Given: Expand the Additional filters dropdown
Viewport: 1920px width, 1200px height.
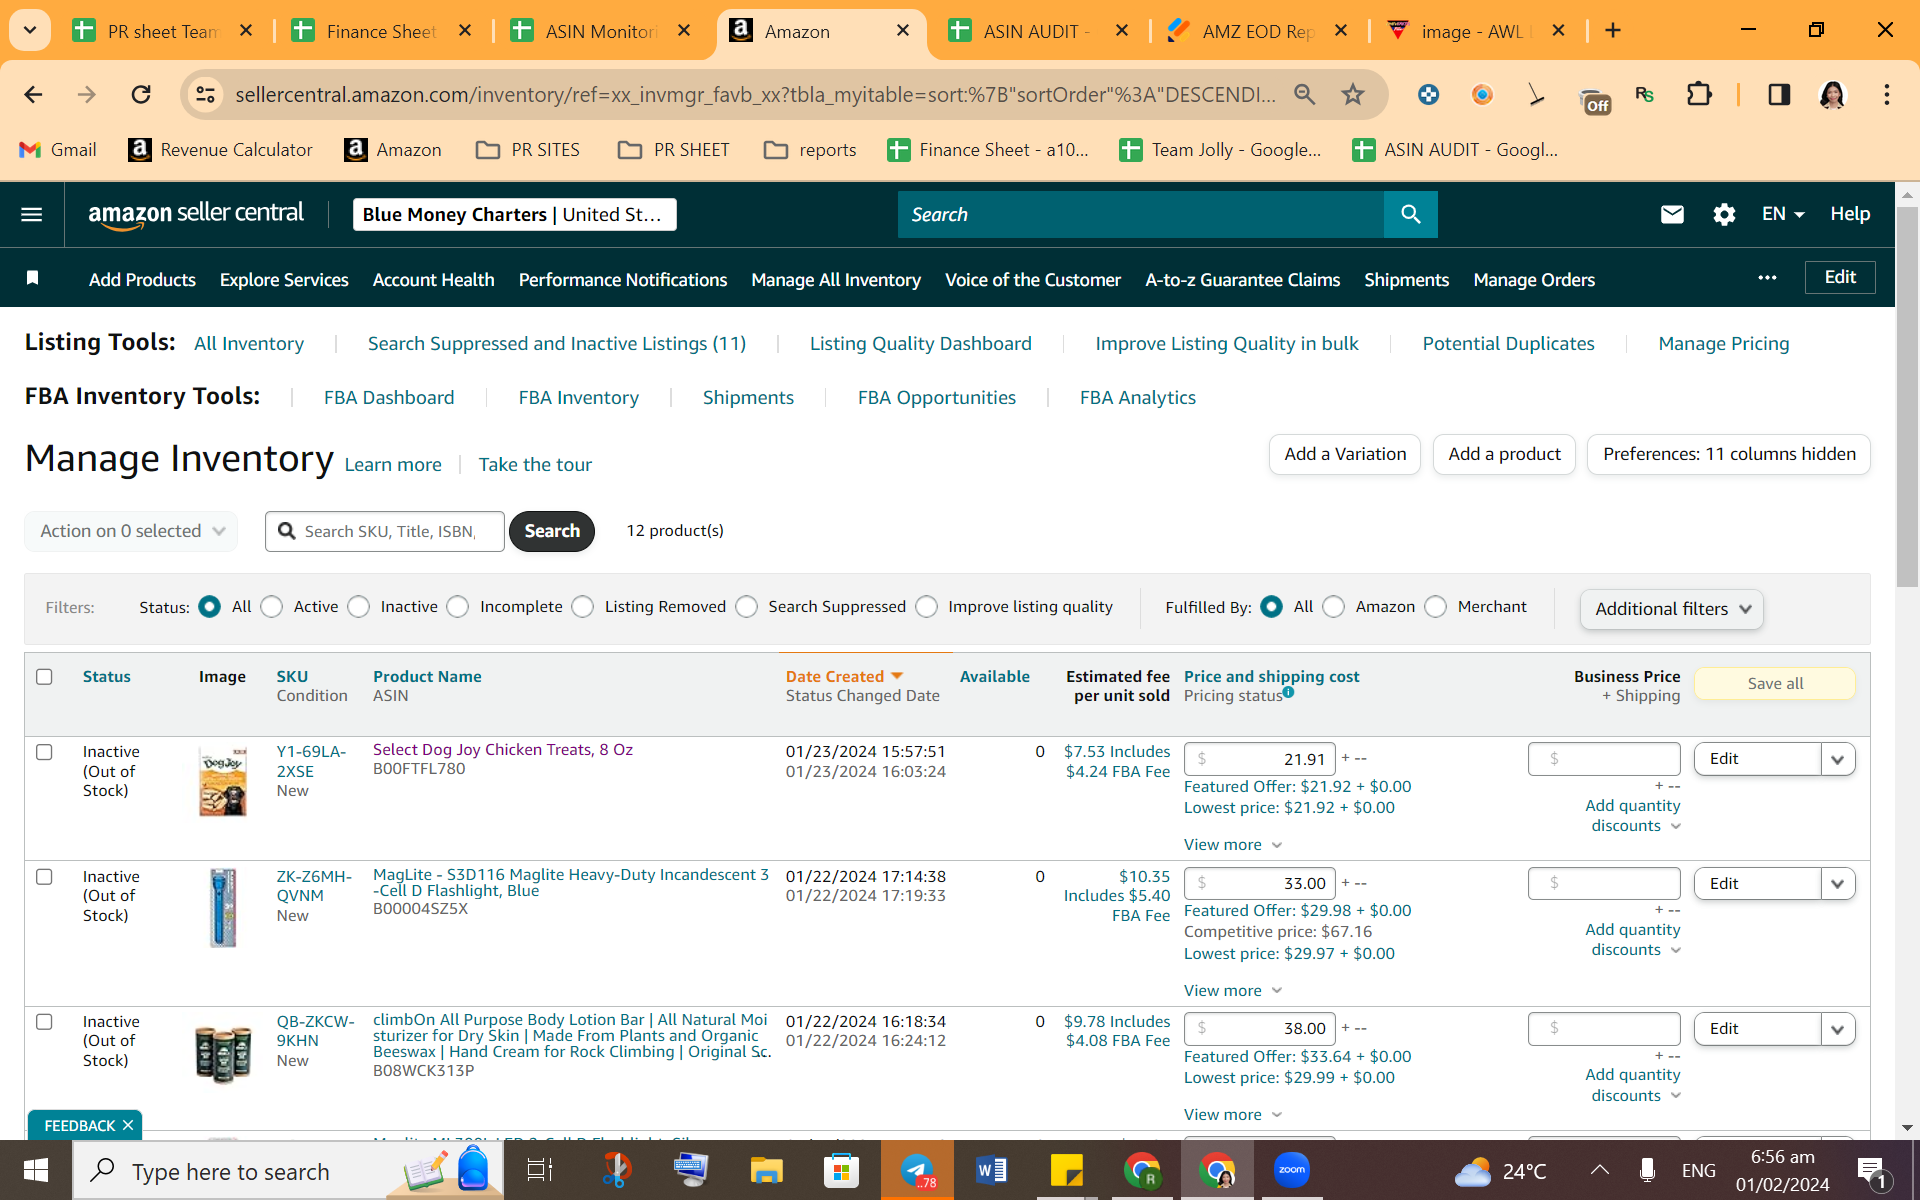Looking at the screenshot, I should coord(1672,609).
